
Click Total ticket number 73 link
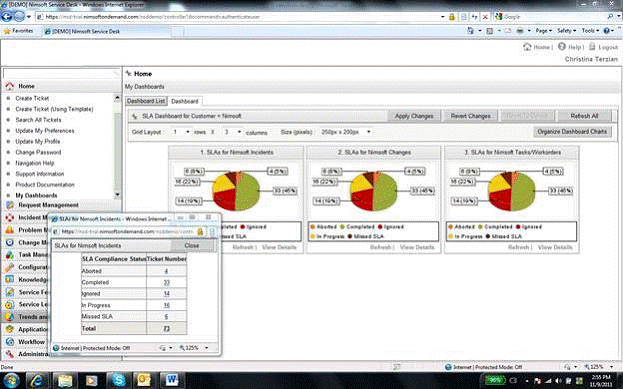(166, 328)
